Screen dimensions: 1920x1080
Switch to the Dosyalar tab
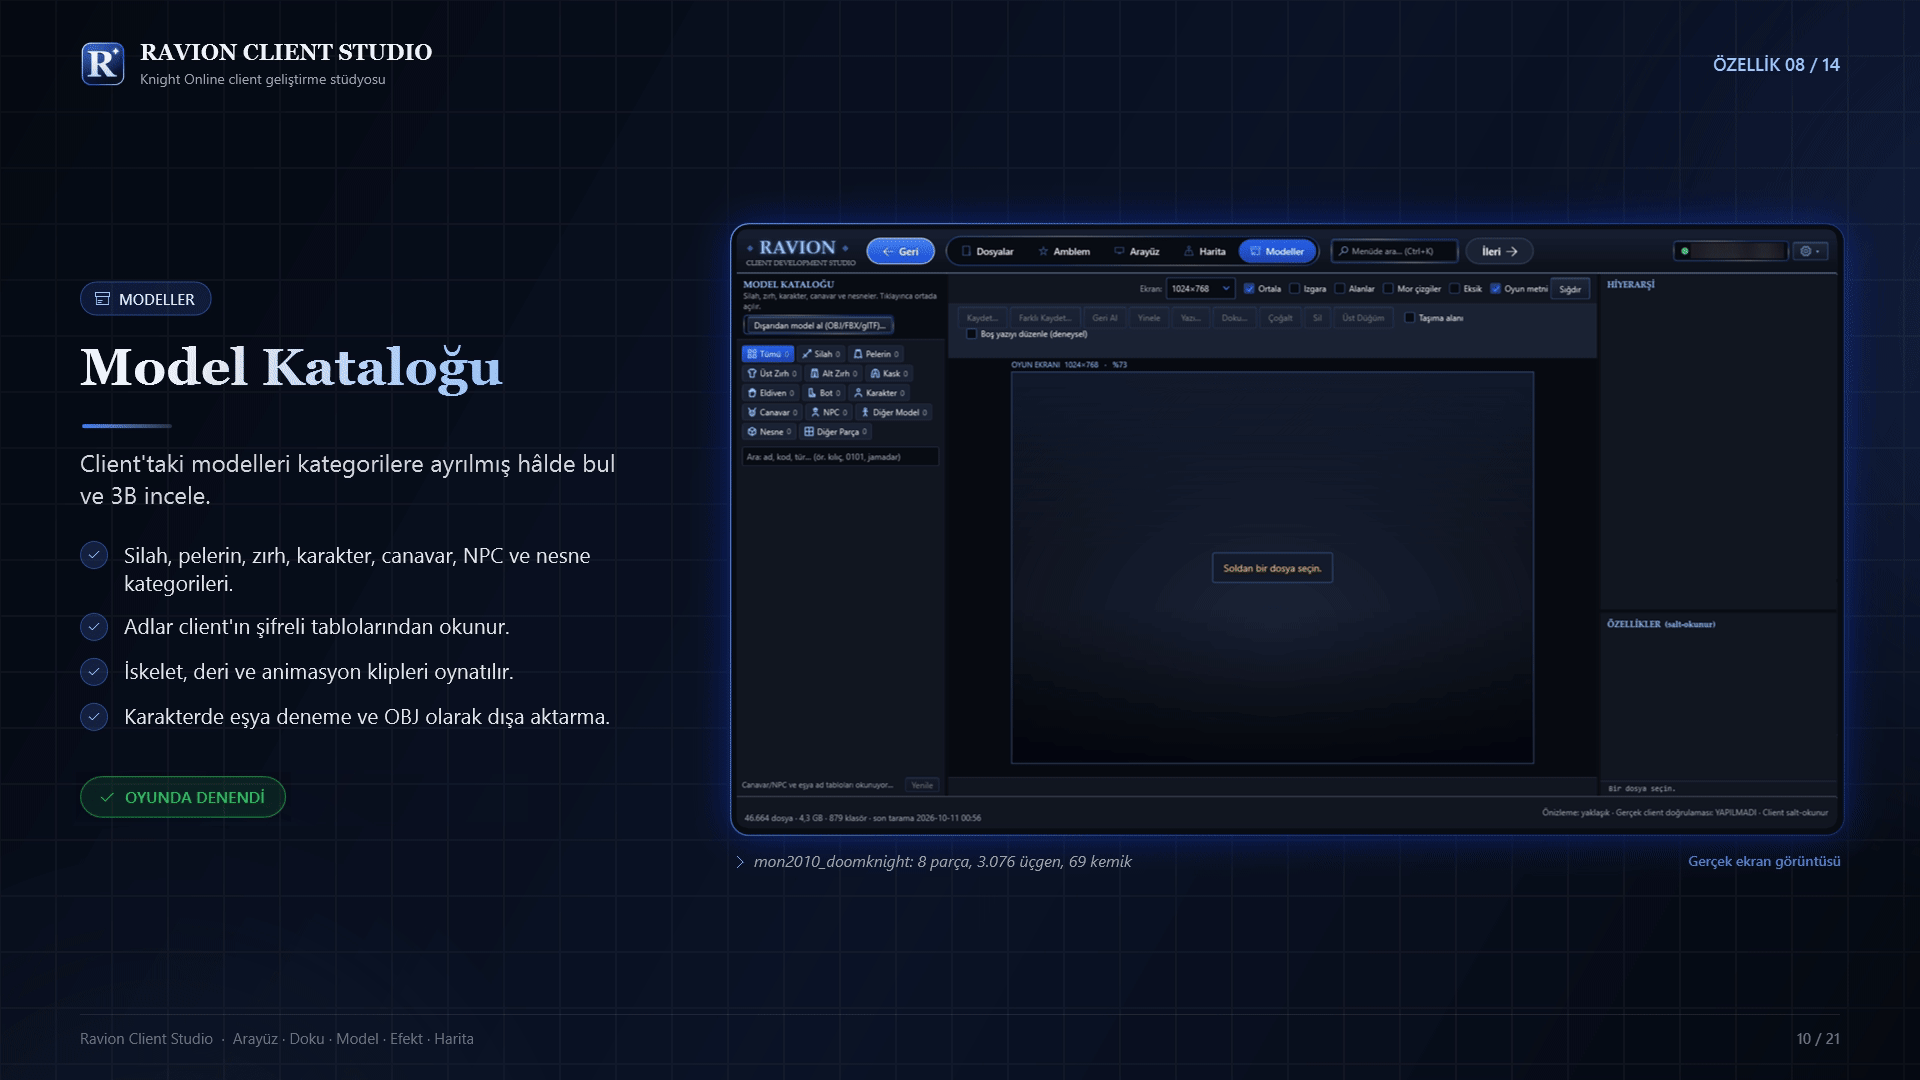tap(987, 252)
